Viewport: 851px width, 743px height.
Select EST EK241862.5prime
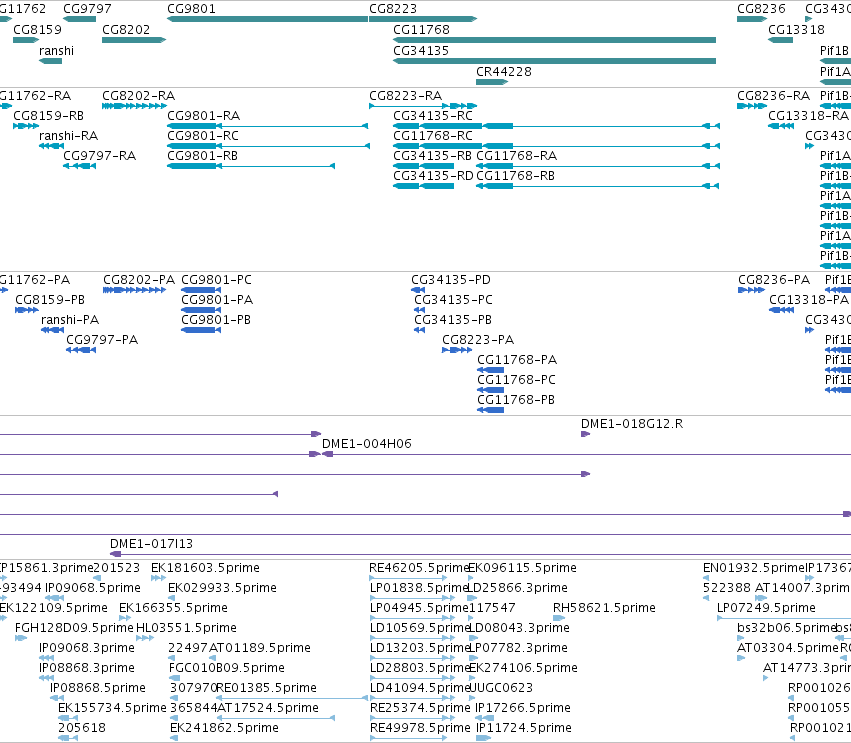point(224,728)
